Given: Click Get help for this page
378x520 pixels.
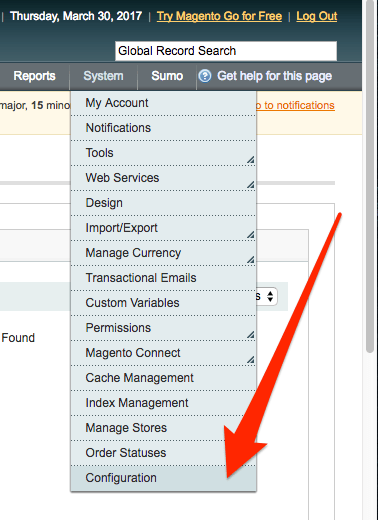Looking at the screenshot, I should [x=274, y=76].
